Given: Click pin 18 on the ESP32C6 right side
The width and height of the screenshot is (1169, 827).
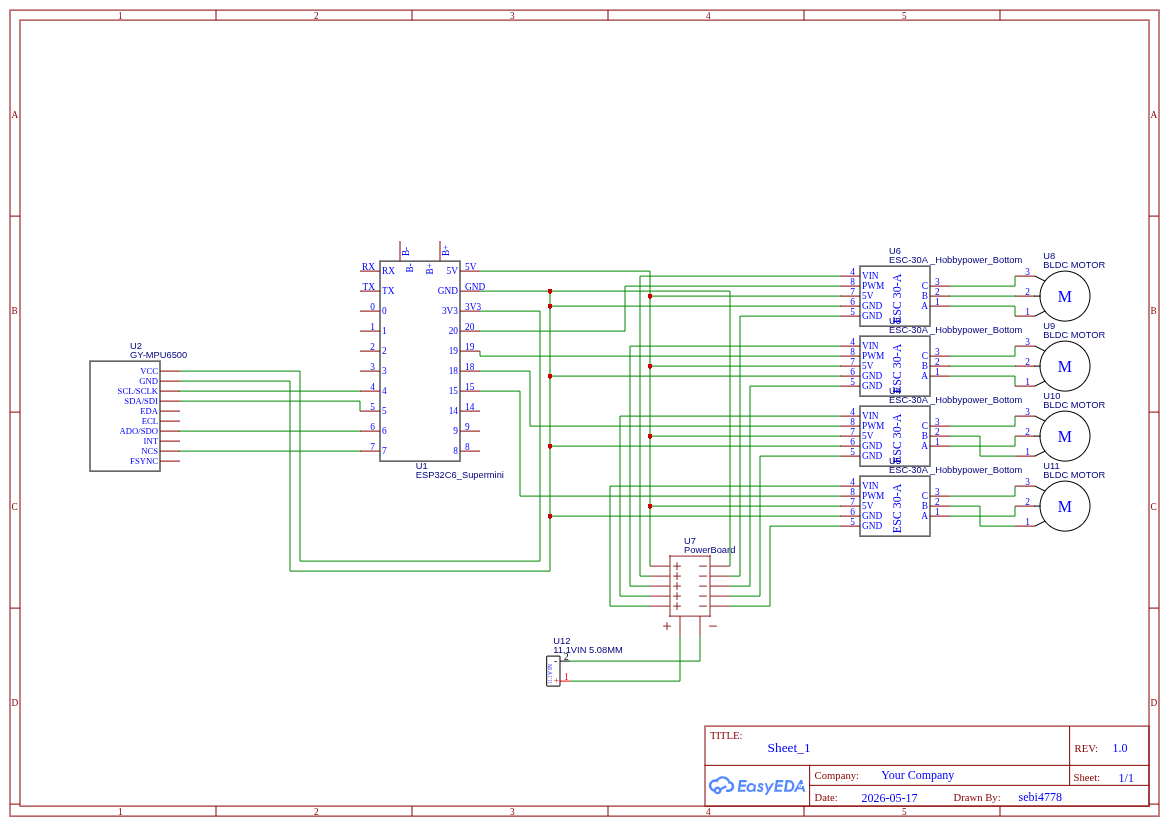Looking at the screenshot, I should coord(453,371).
